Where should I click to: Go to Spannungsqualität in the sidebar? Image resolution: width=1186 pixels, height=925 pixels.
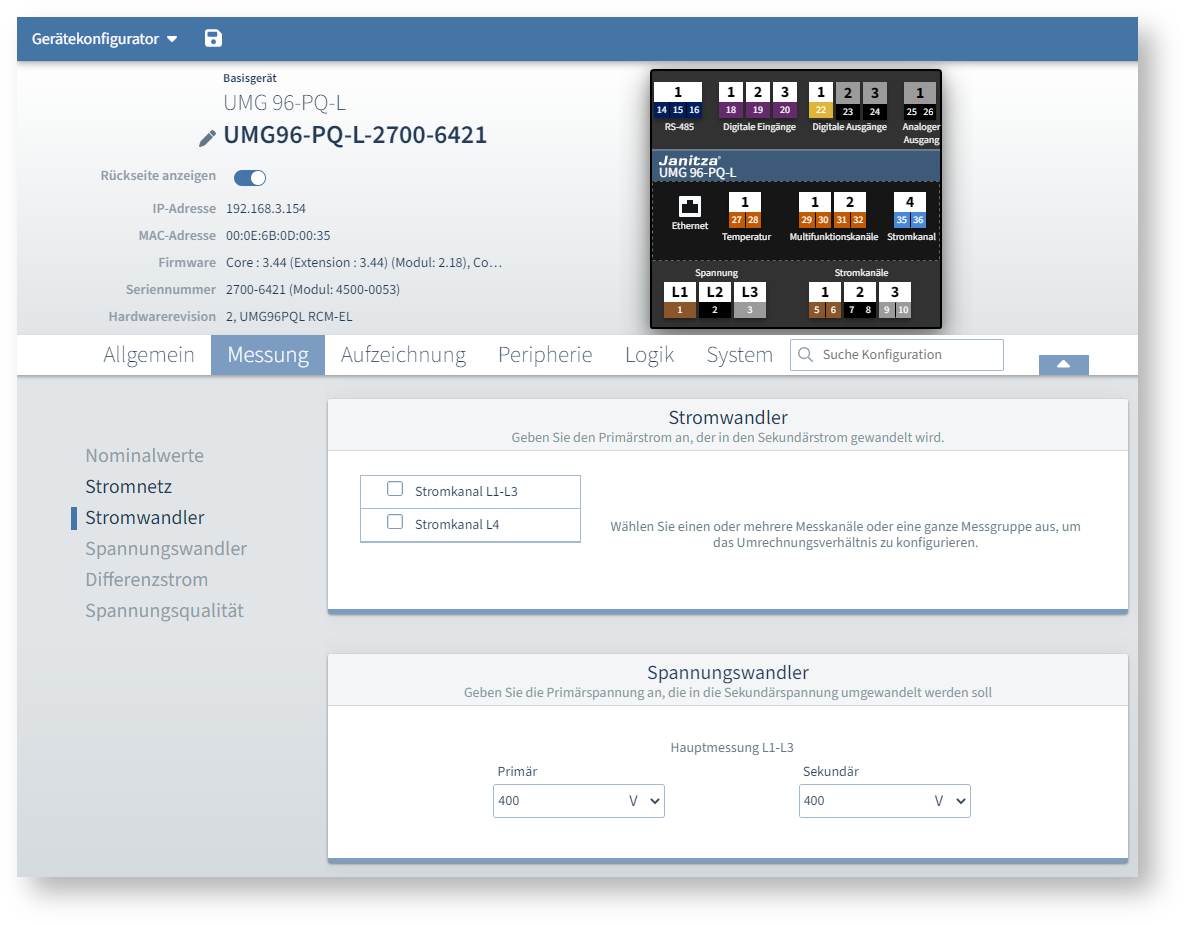(x=164, y=611)
